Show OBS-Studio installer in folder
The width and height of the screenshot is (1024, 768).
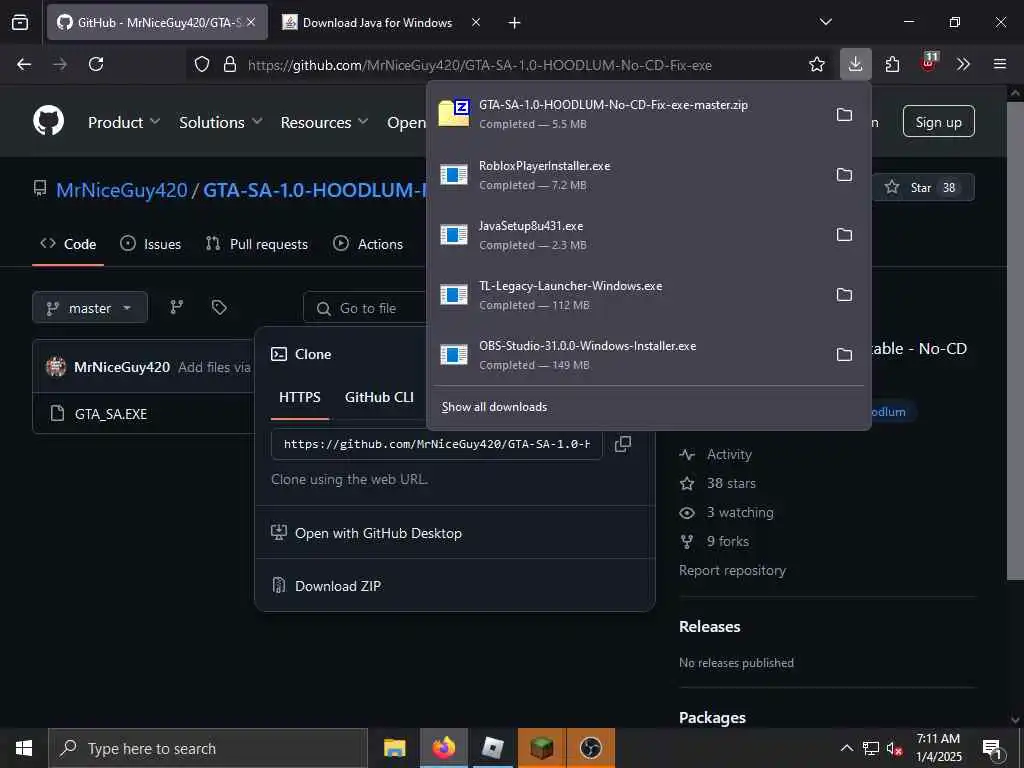(844, 355)
